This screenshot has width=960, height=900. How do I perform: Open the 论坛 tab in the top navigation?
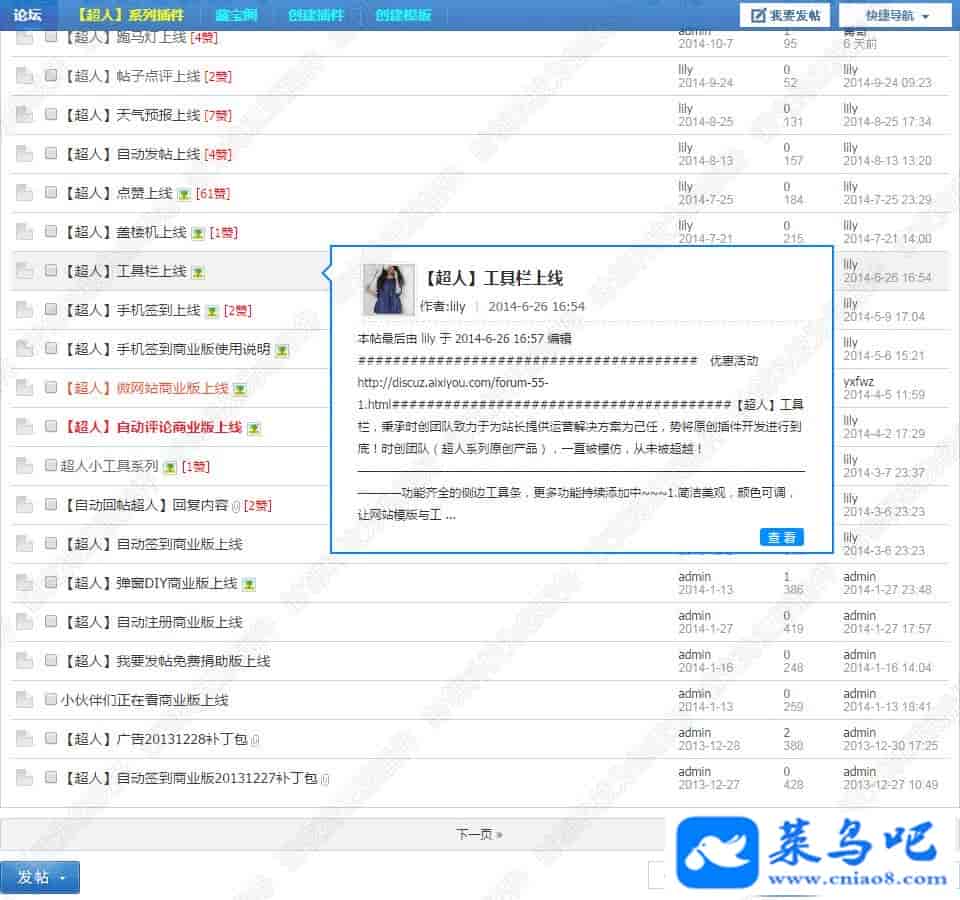click(x=28, y=16)
